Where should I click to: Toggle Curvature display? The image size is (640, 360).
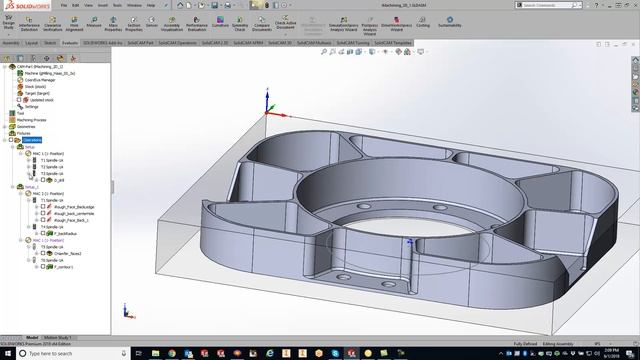[220, 22]
